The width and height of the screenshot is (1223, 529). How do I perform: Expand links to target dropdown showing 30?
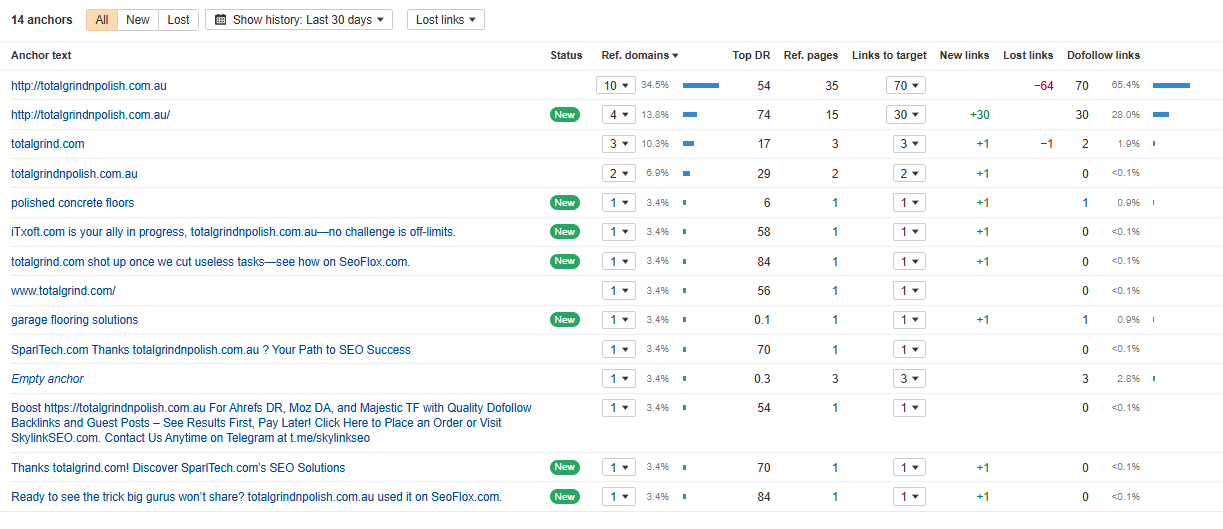(906, 115)
